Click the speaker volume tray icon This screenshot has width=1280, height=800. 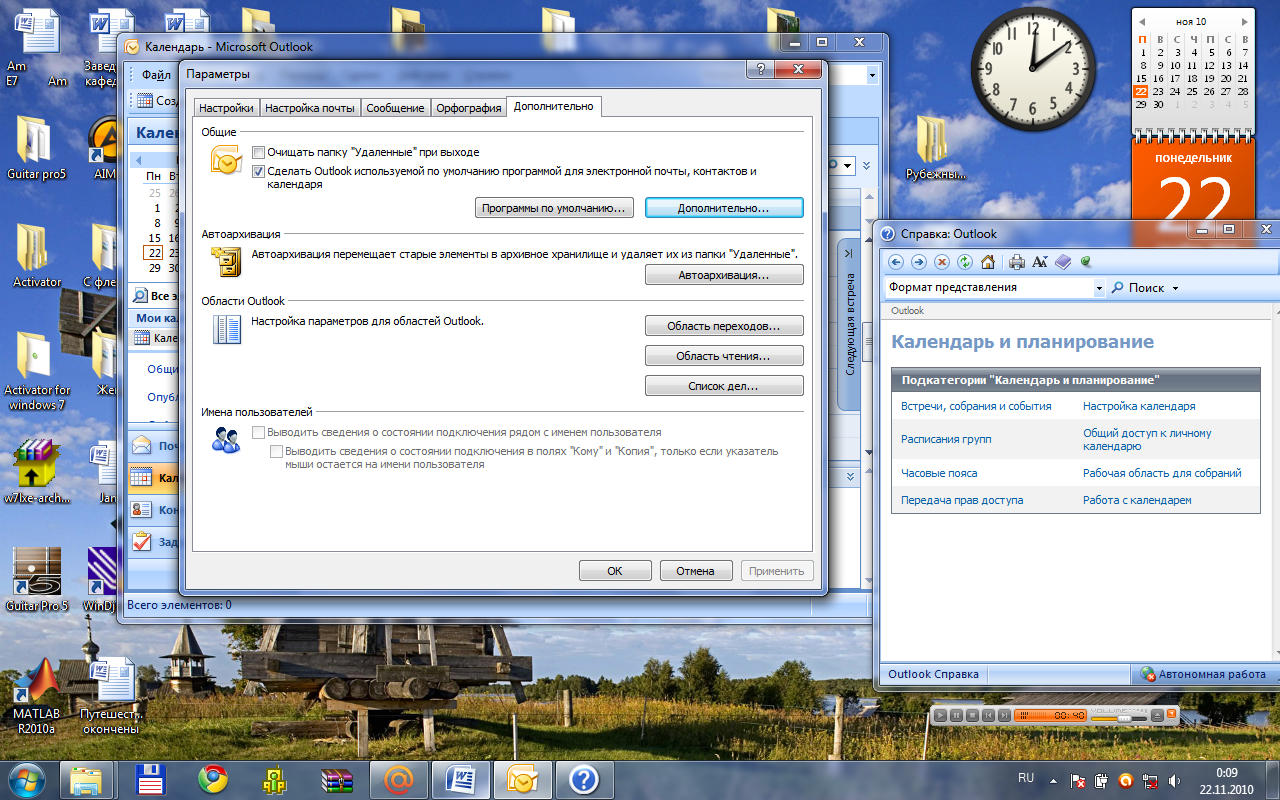point(1173,780)
